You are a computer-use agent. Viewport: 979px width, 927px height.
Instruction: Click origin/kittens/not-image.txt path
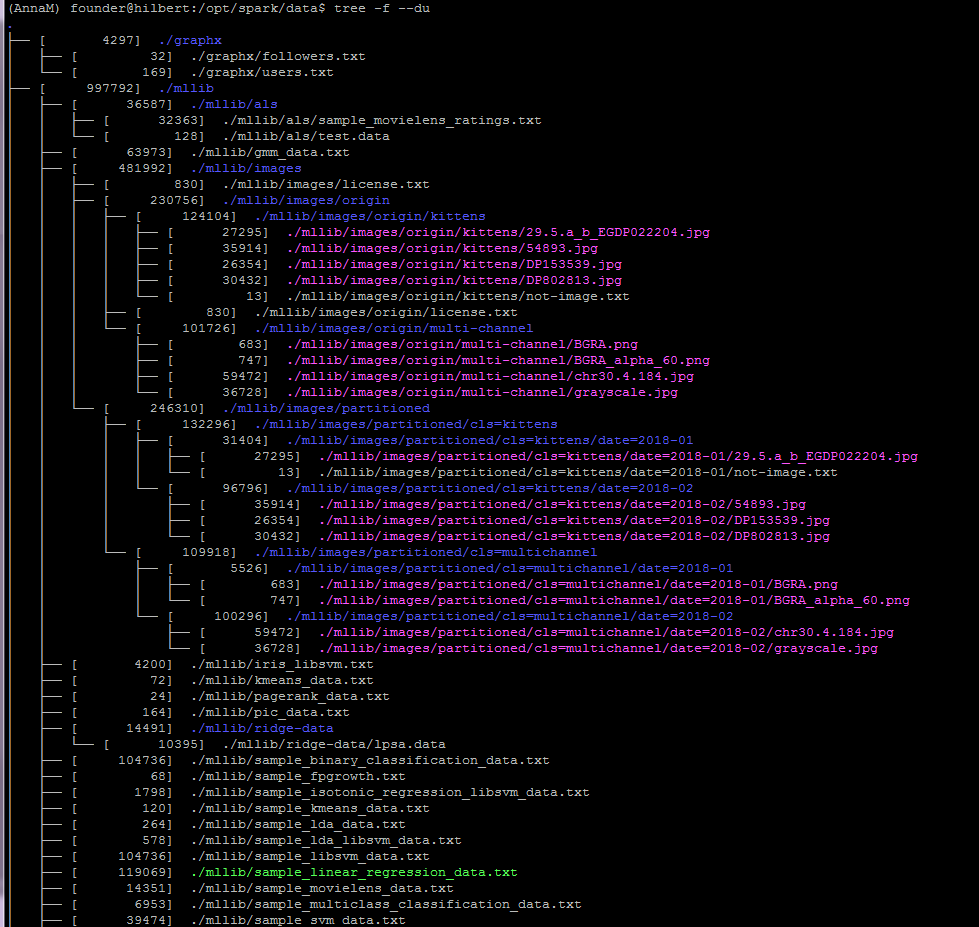(458, 297)
